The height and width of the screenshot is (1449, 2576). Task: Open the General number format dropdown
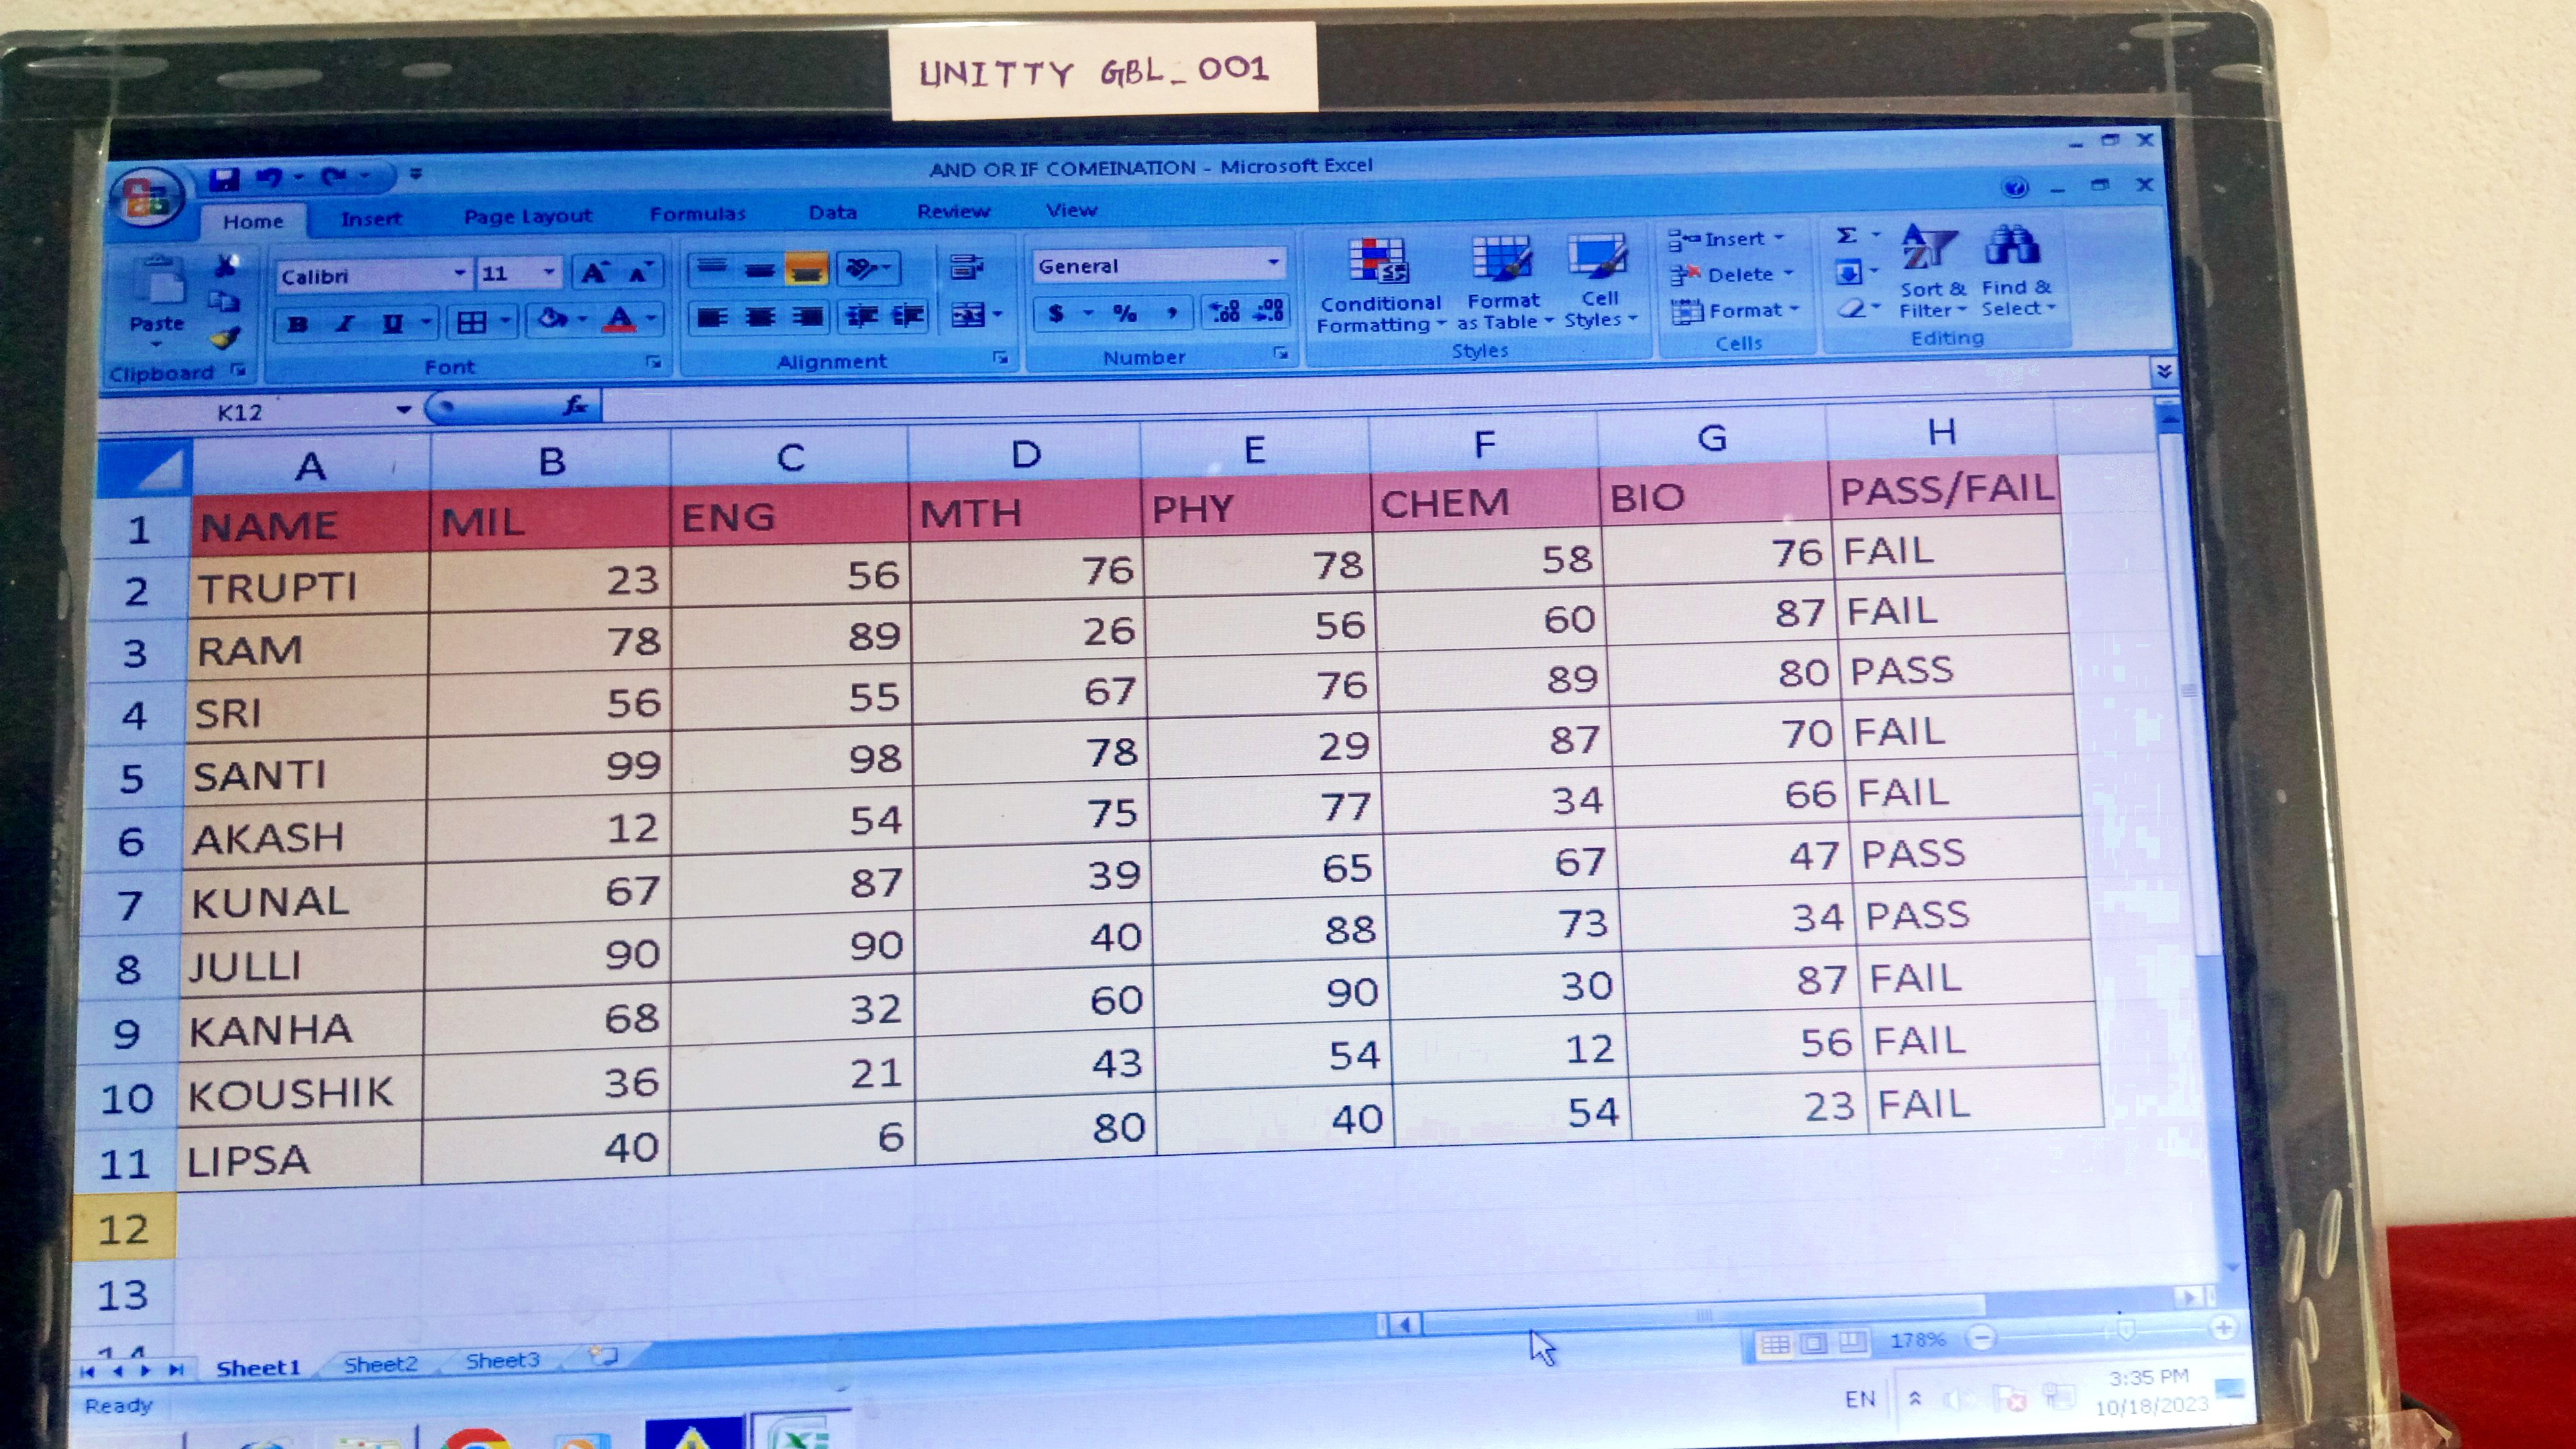pos(1273,263)
